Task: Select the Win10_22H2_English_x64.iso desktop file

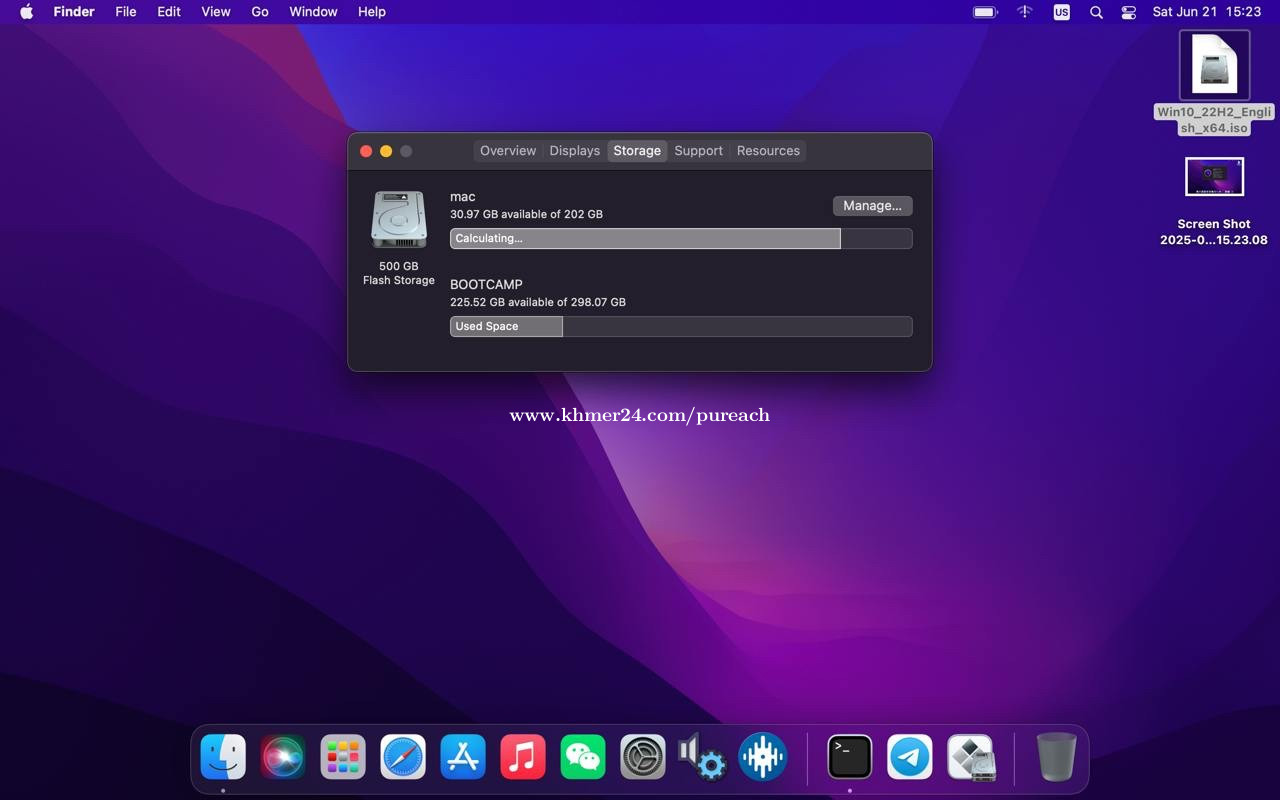Action: pos(1214,82)
